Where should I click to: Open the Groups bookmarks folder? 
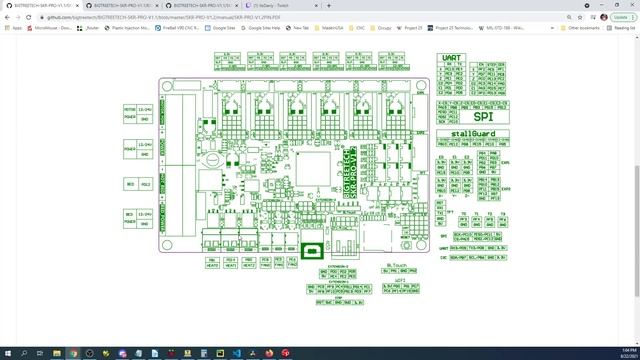380,28
